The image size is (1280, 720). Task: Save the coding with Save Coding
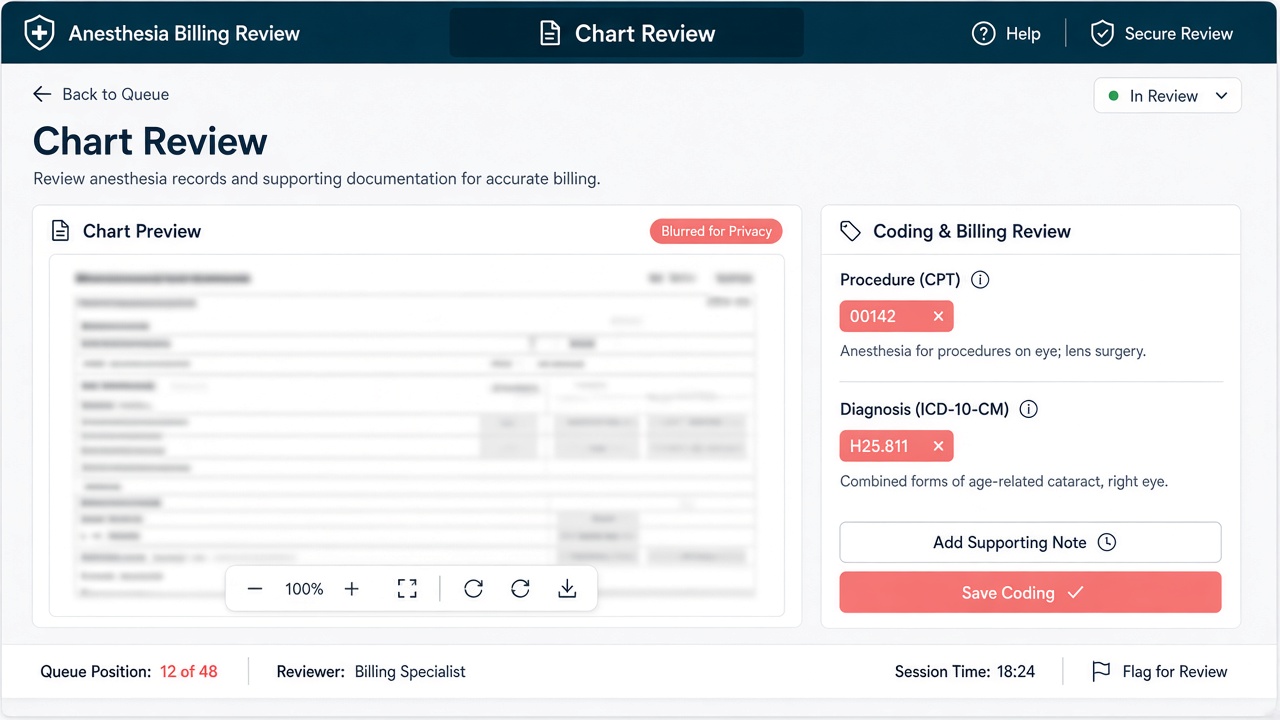[x=1030, y=592]
